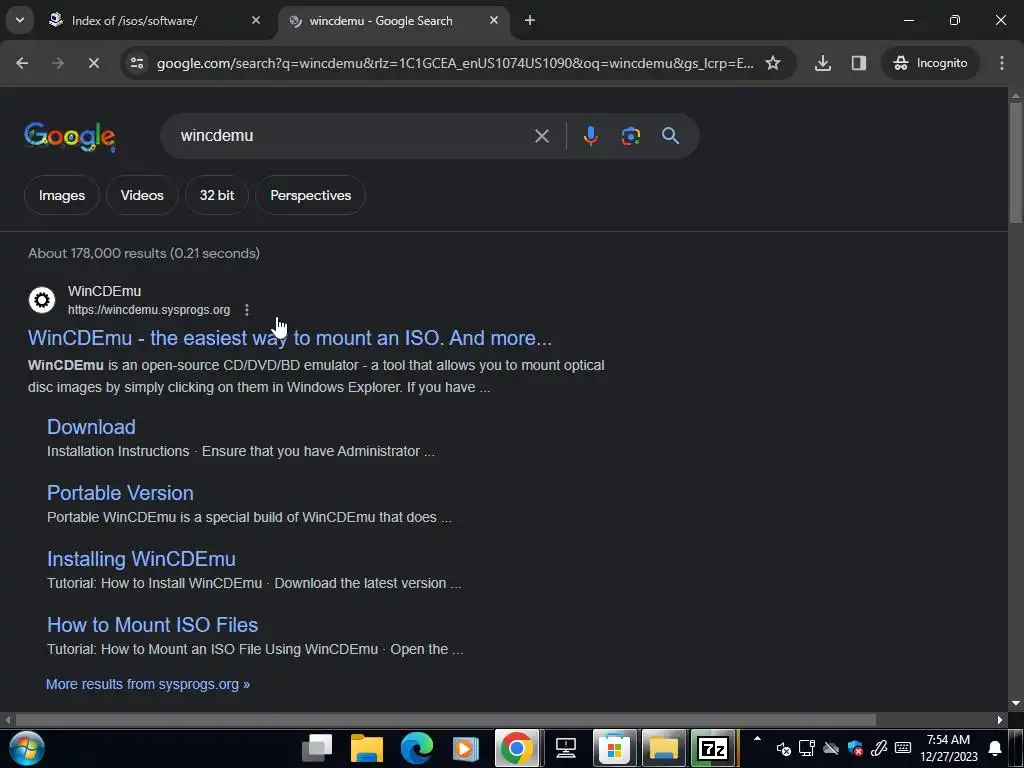Search by image with the Lens icon

(x=631, y=136)
